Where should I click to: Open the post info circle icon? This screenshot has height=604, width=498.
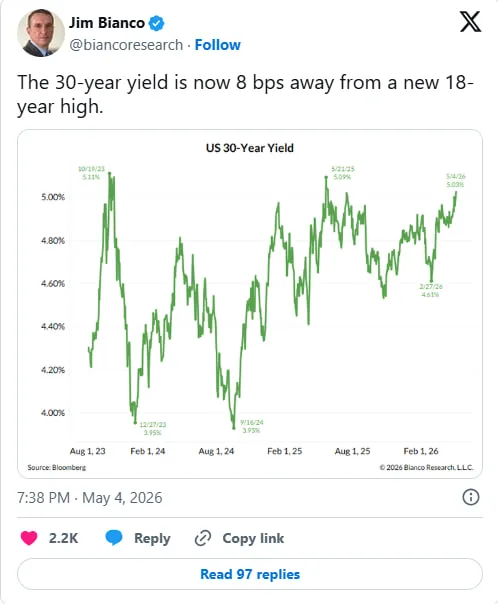pyautogui.click(x=471, y=497)
